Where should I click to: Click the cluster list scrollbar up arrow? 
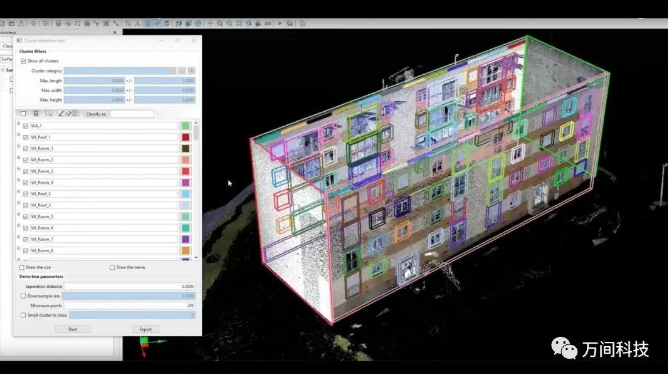tap(196, 123)
